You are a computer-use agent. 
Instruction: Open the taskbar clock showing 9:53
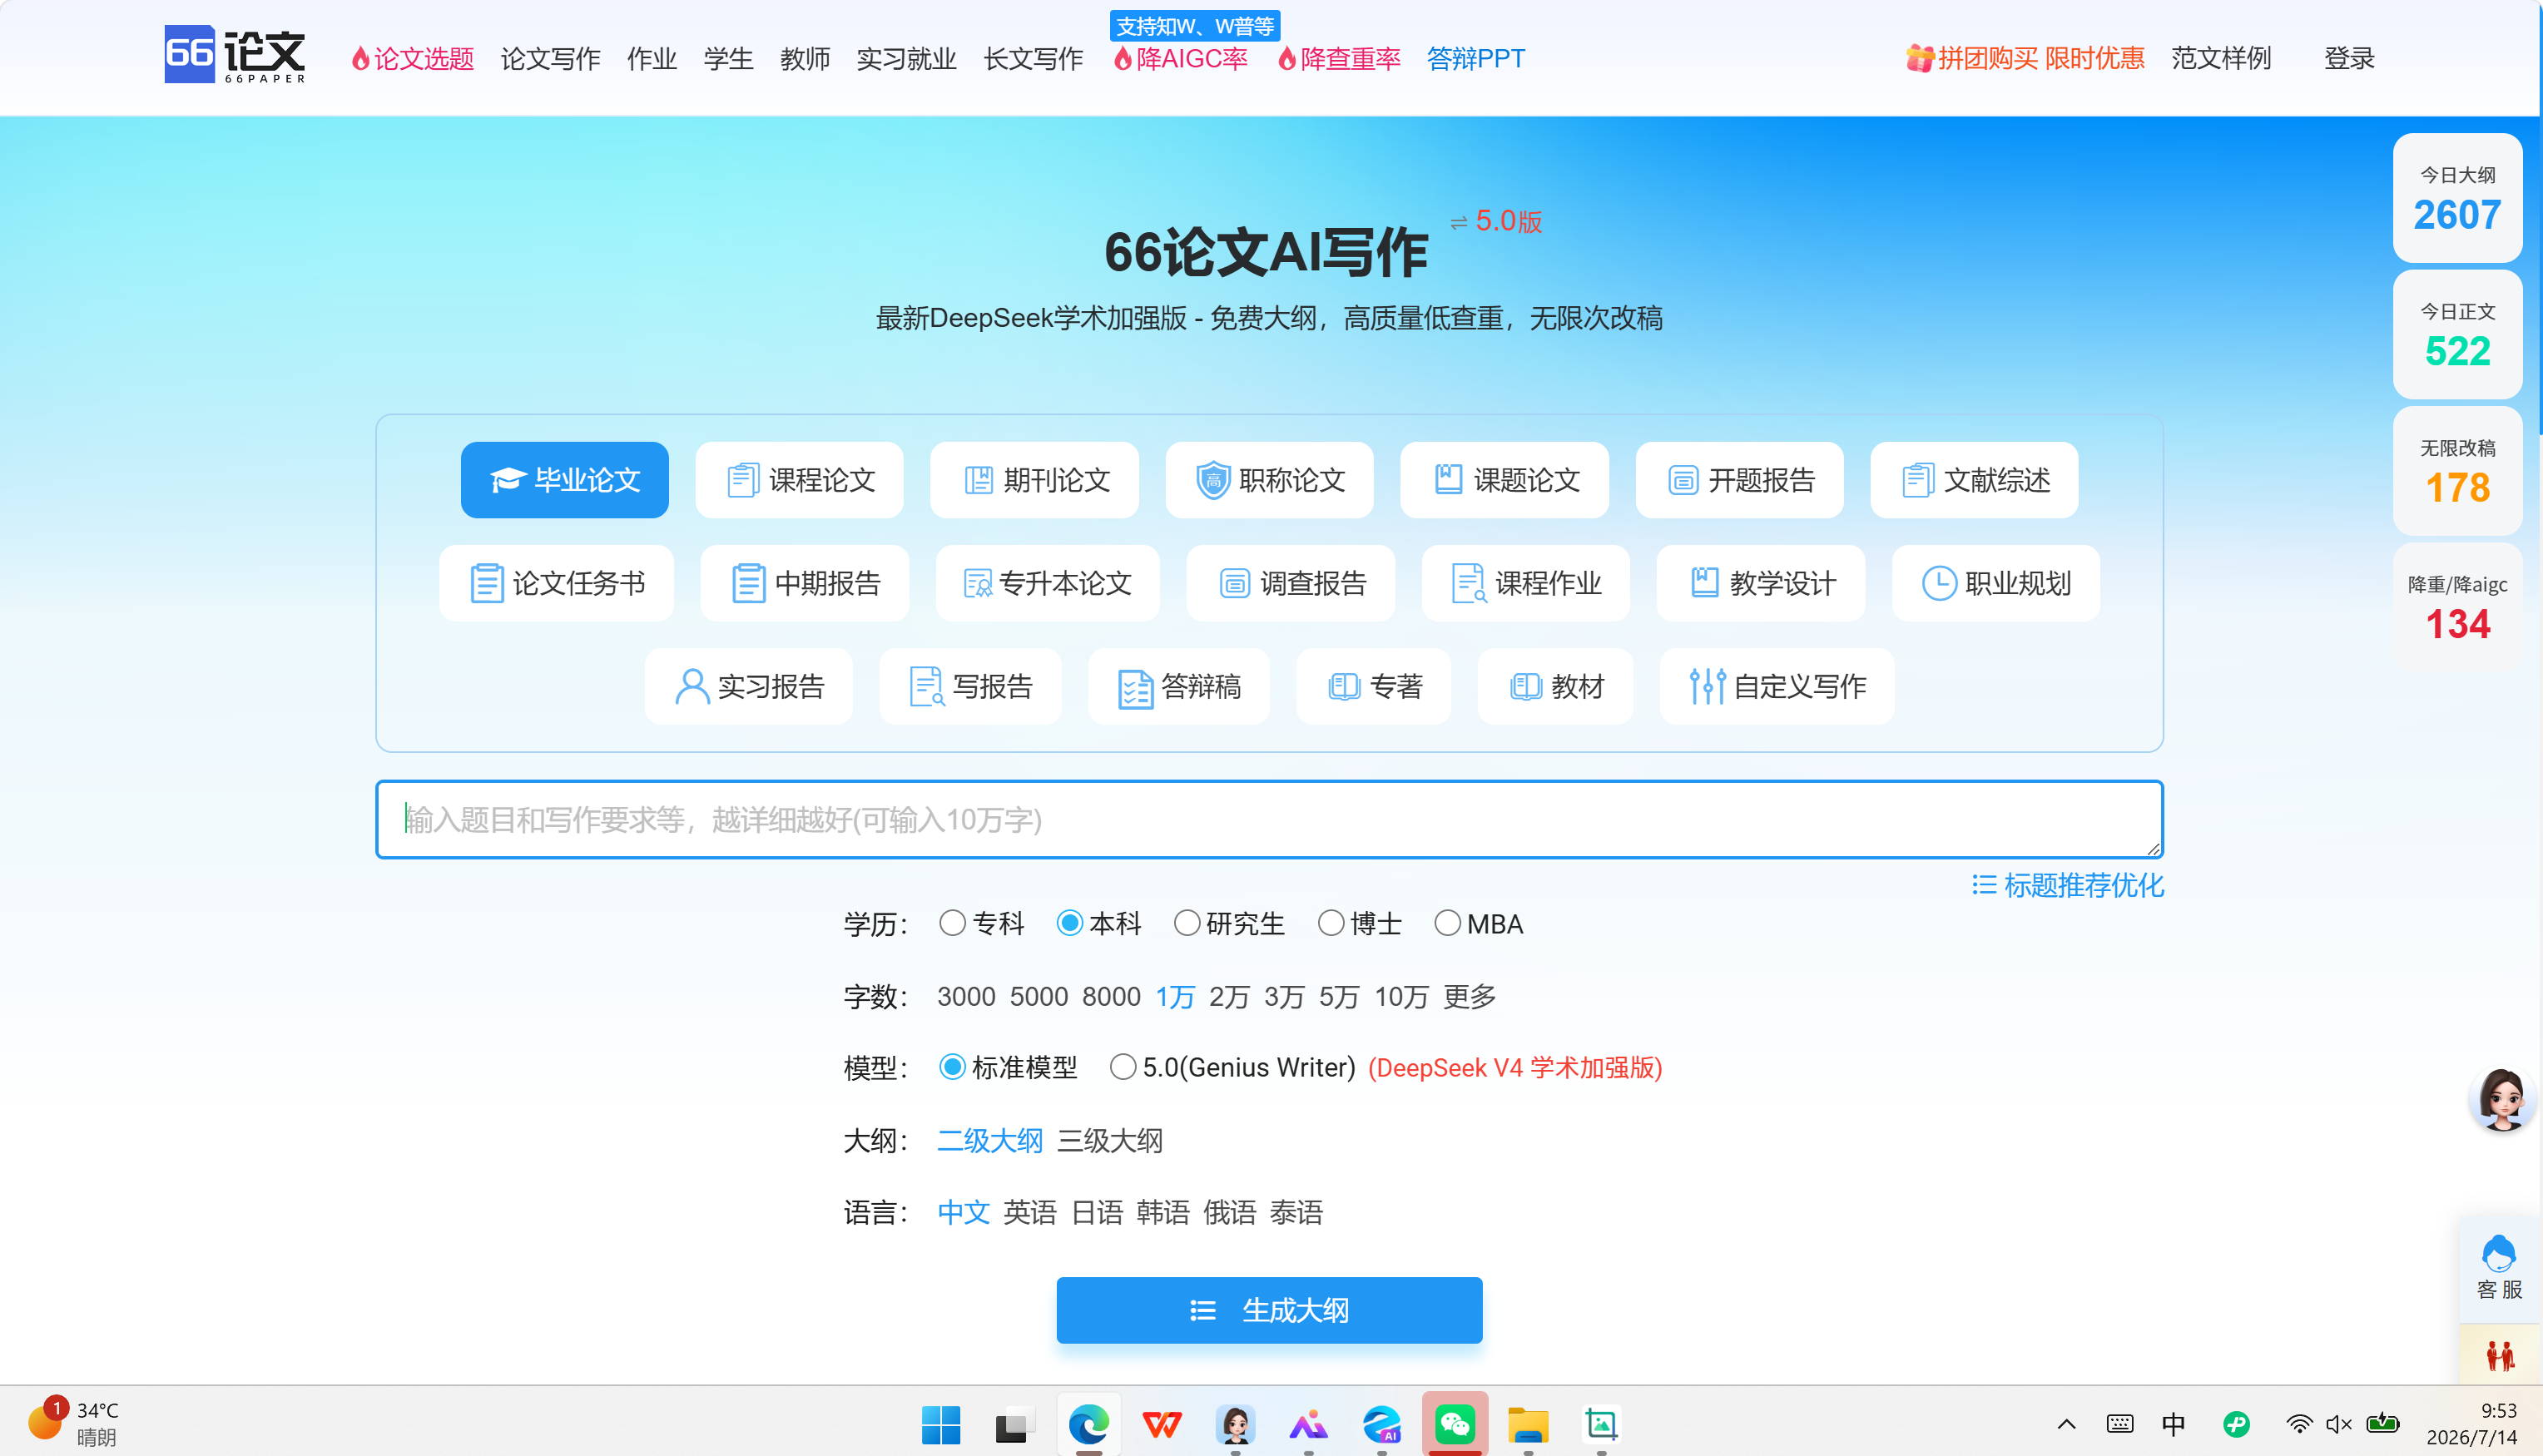[x=2472, y=1424]
